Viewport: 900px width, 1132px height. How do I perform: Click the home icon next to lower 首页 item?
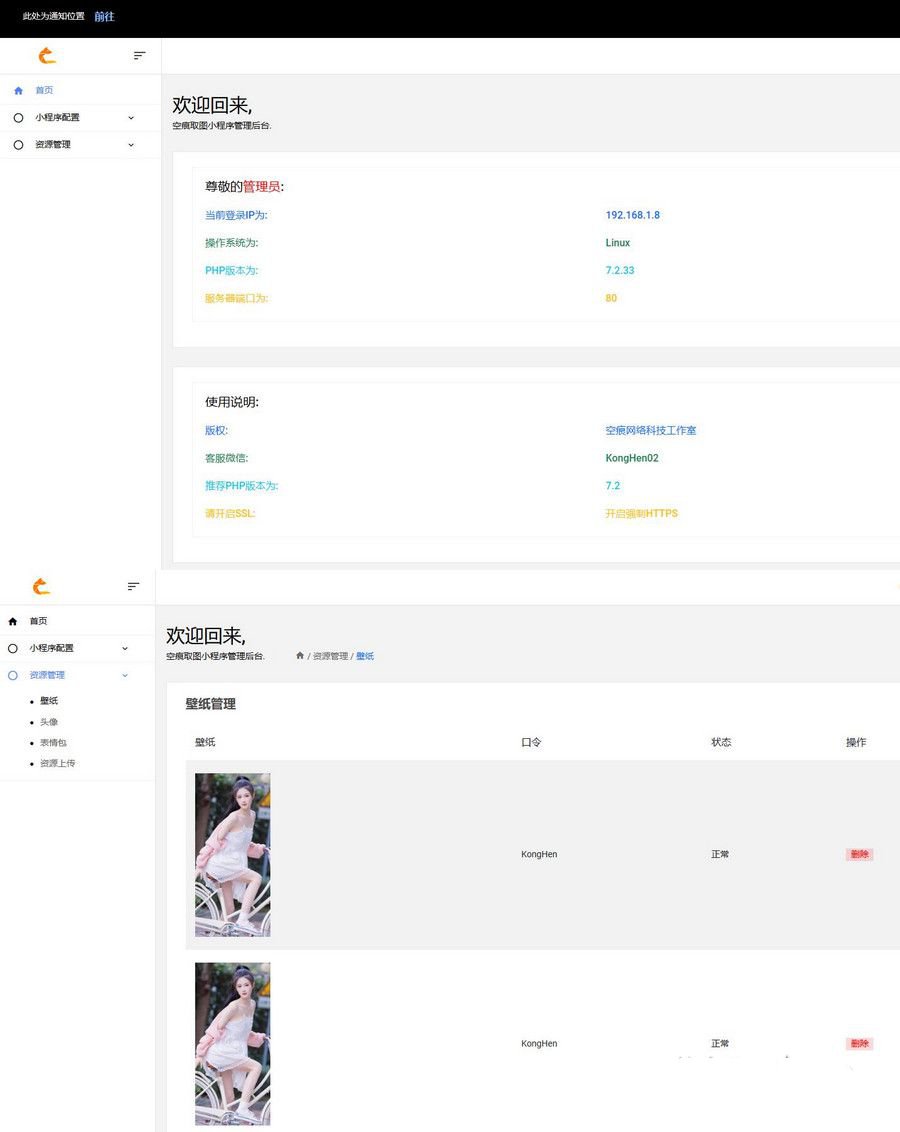click(x=12, y=620)
